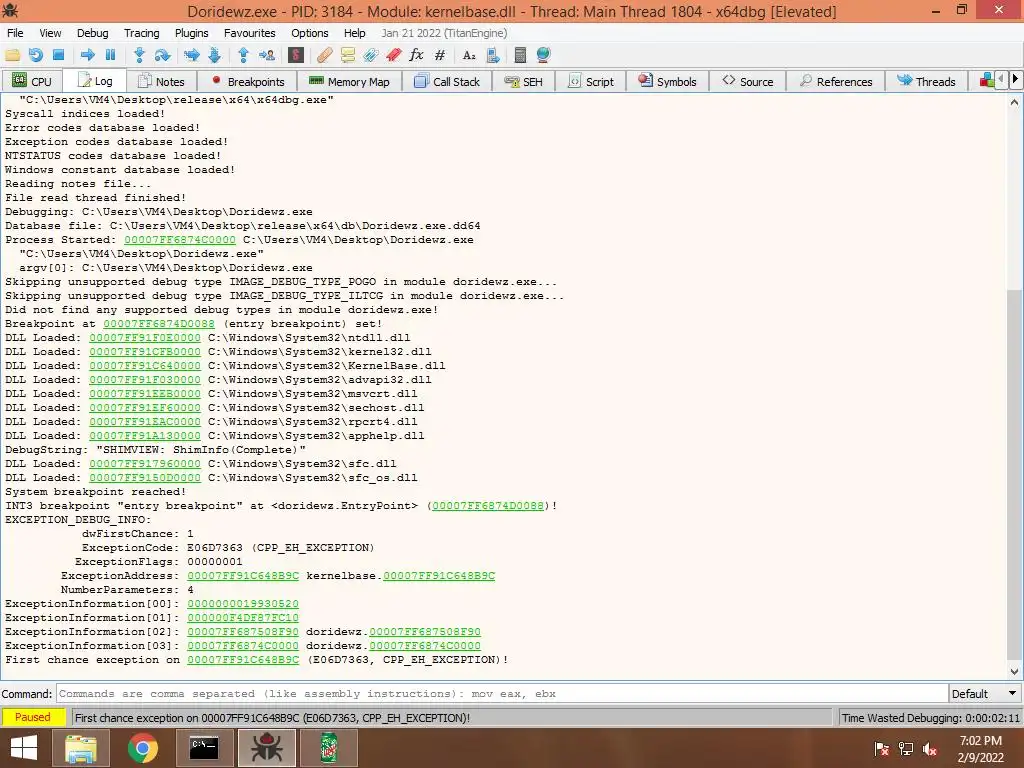Show the Bookmarks red icon
Image resolution: width=1024 pixels, height=768 pixels.
tap(393, 56)
